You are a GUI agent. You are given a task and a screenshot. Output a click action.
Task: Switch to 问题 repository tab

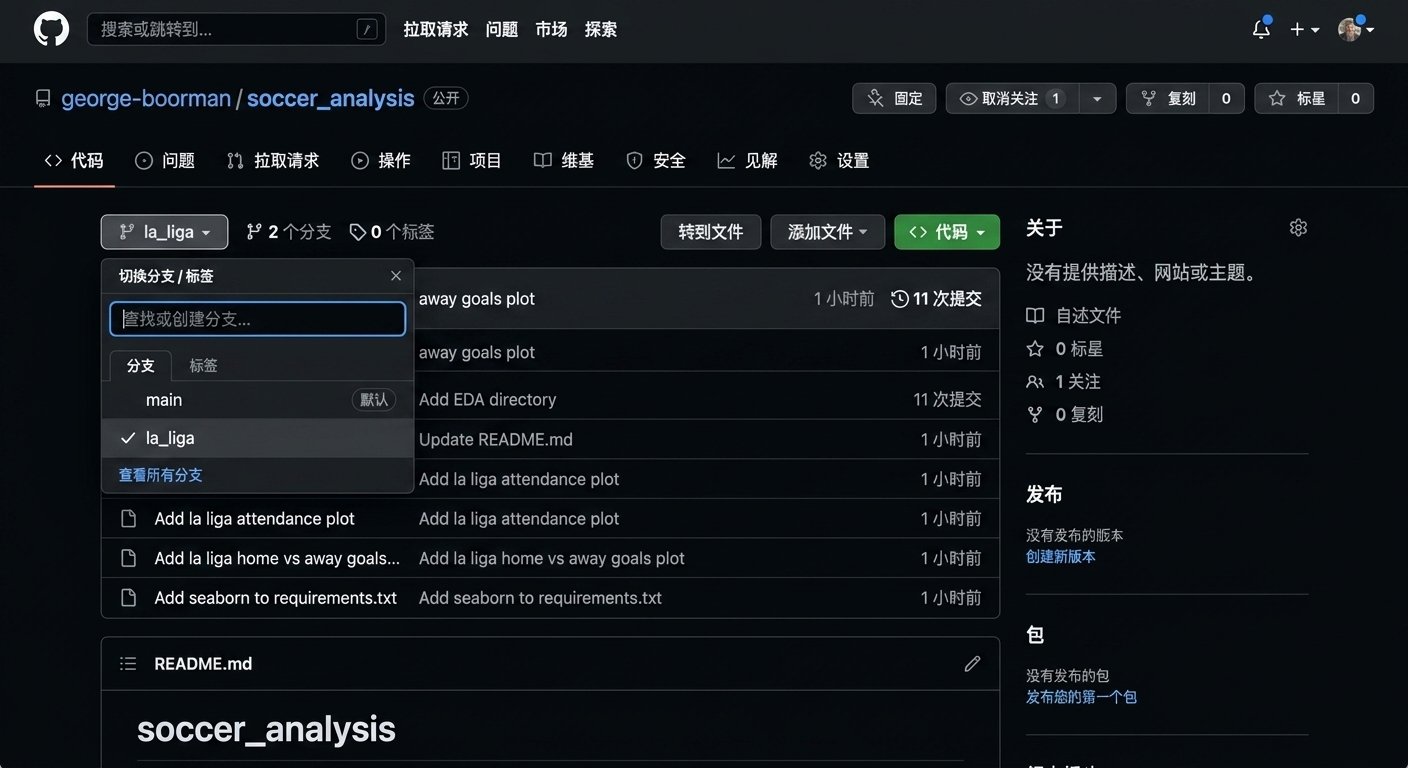click(165, 160)
